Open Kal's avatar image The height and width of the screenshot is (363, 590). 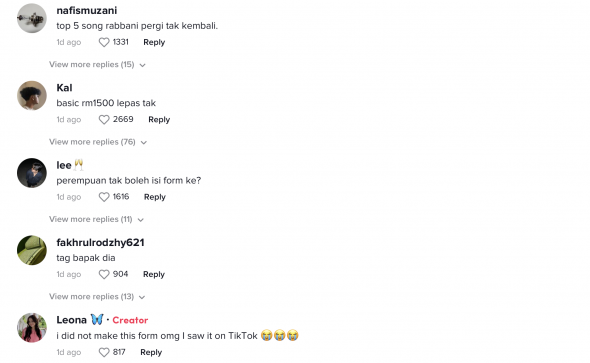pos(32,96)
